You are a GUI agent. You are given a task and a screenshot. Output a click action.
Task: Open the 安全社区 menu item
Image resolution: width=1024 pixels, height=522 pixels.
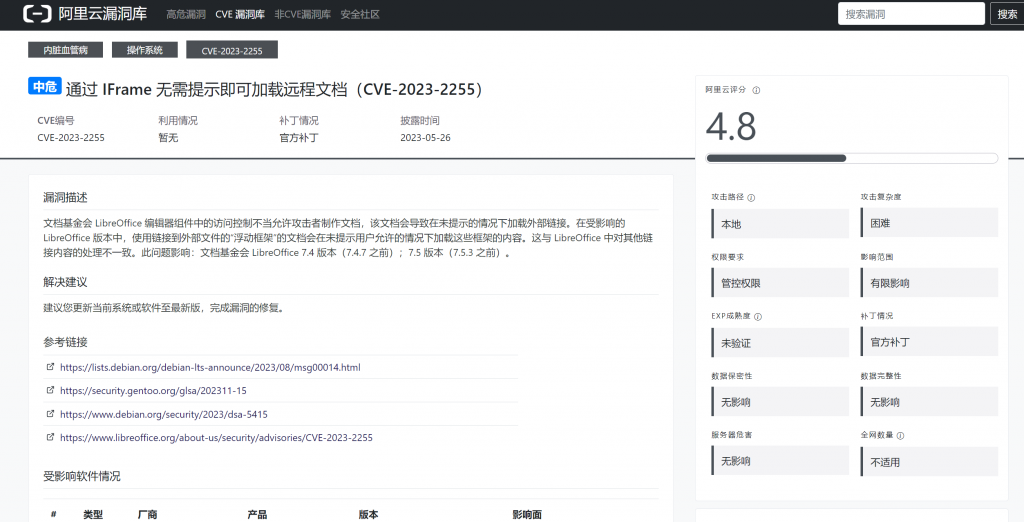coord(360,14)
